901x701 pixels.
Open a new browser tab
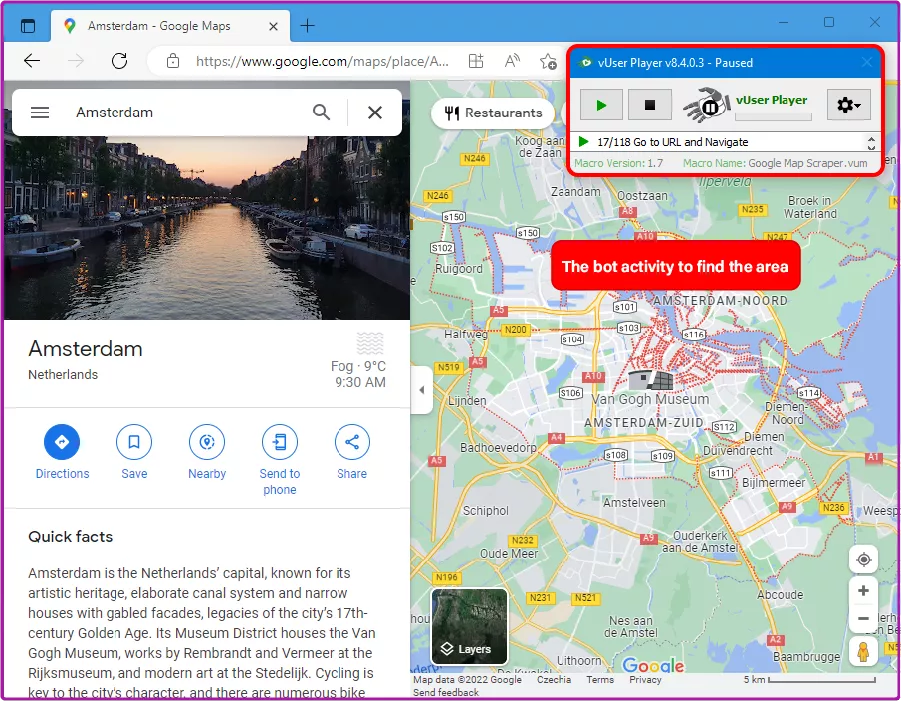(307, 25)
